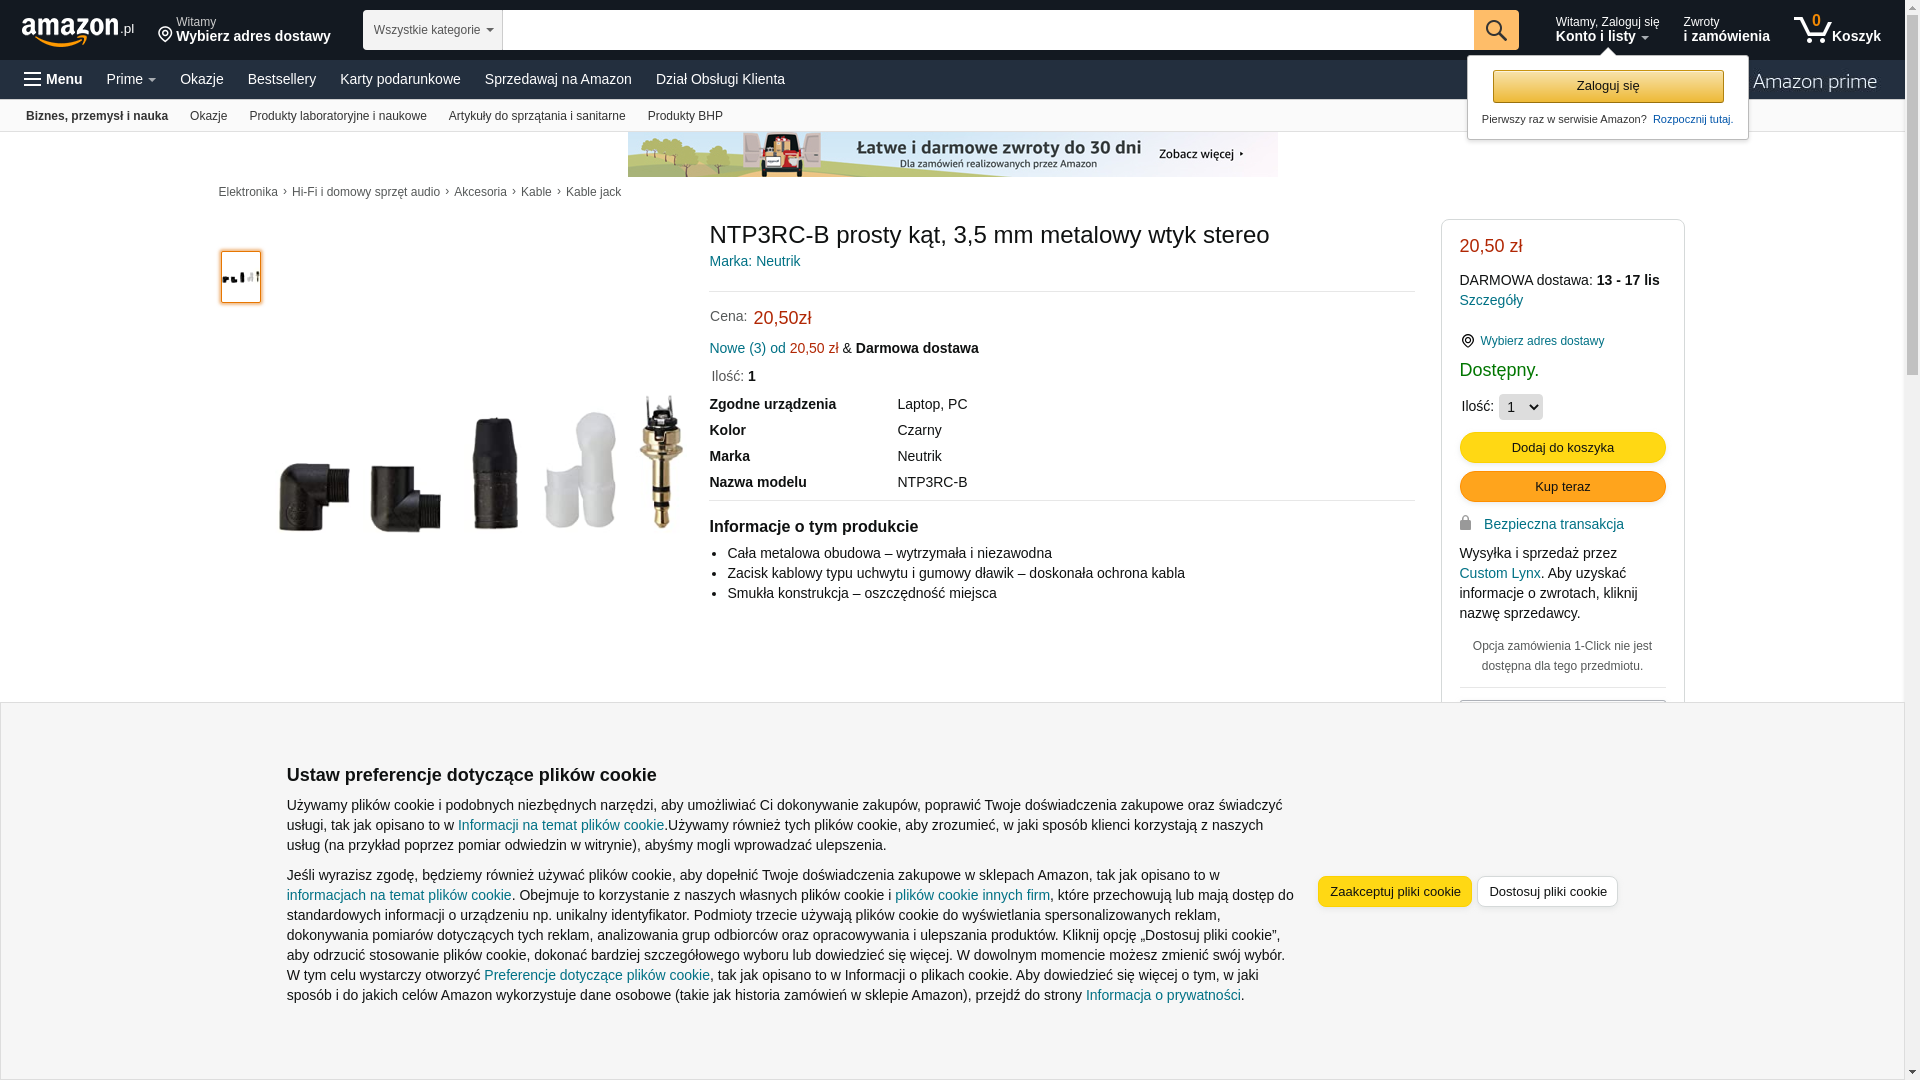The width and height of the screenshot is (1920, 1080).
Task: Select Produkty BHP tab
Action: tap(685, 116)
